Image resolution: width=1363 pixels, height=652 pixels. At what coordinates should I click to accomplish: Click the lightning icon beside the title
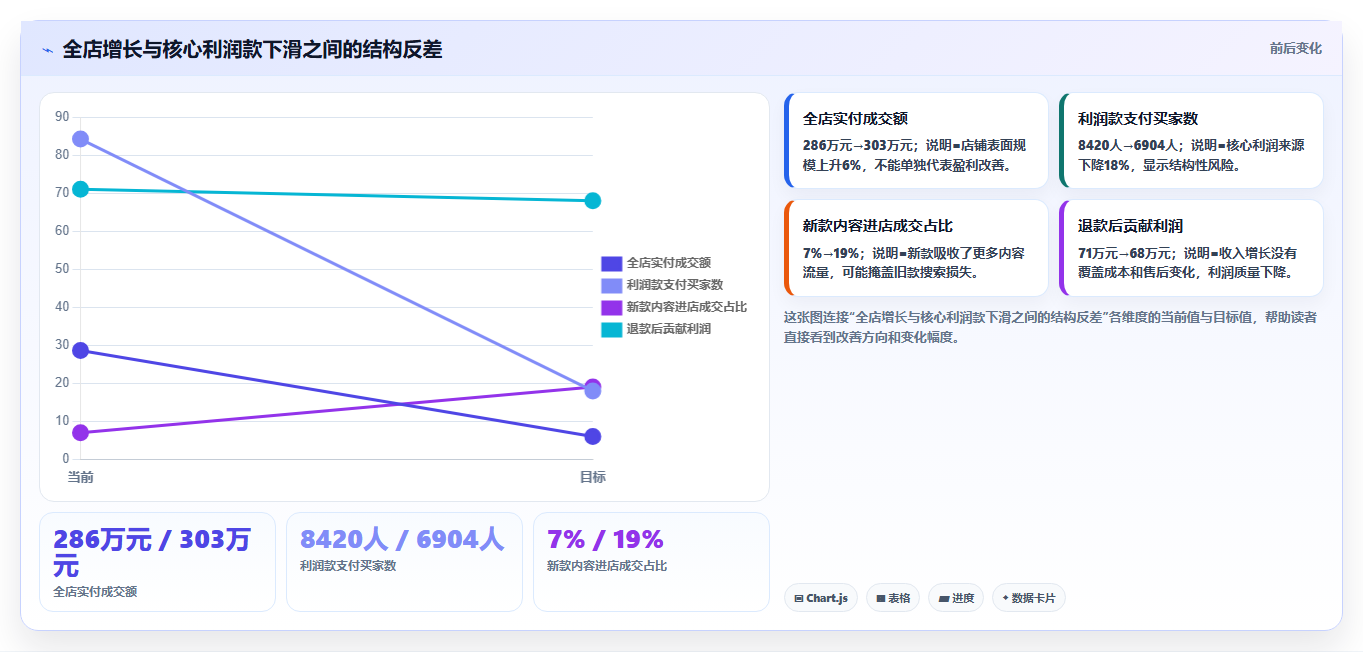coord(47,50)
